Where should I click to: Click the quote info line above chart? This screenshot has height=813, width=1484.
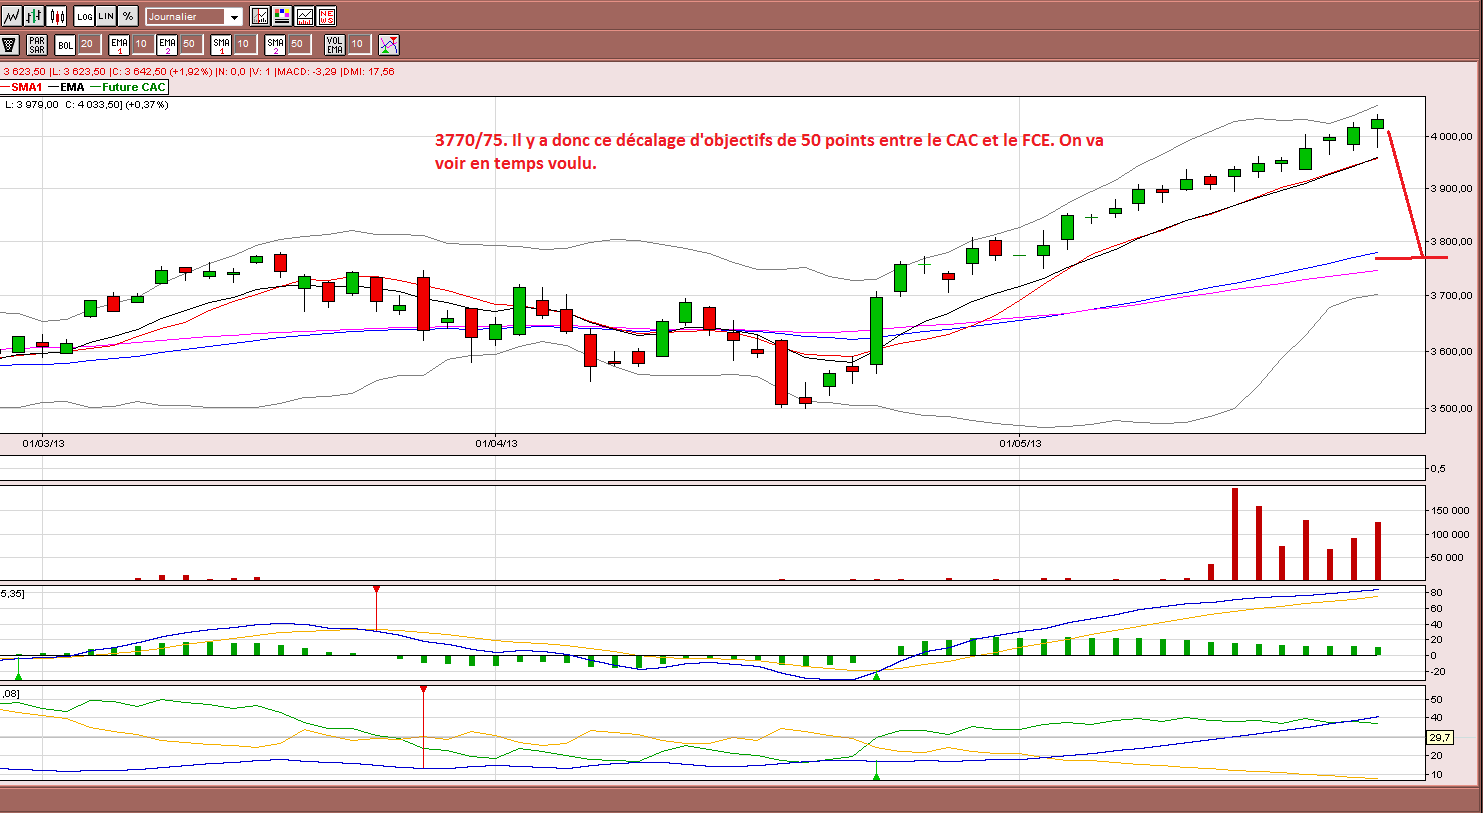pos(198,72)
